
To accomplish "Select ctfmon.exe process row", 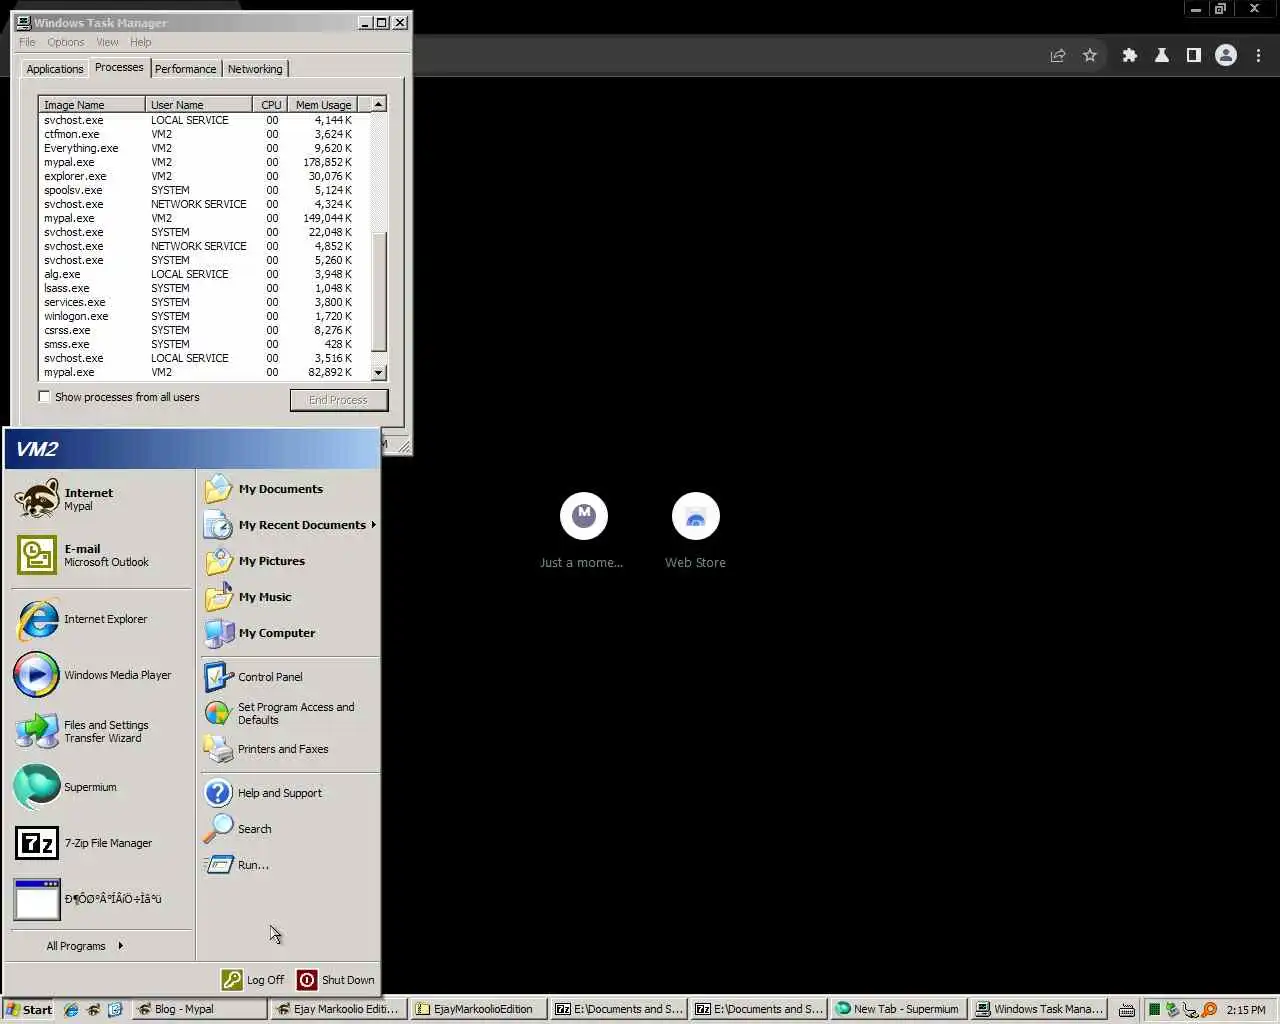I will tap(204, 134).
